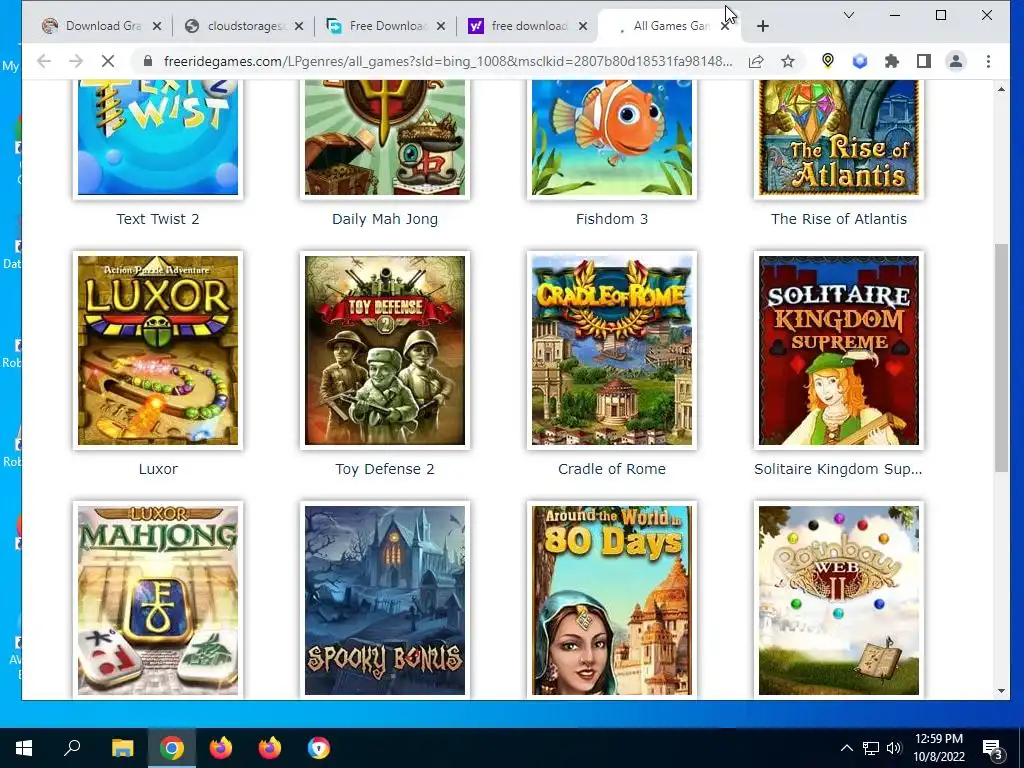Show hidden system tray icons
Screen dimensions: 1024x768
[846, 748]
